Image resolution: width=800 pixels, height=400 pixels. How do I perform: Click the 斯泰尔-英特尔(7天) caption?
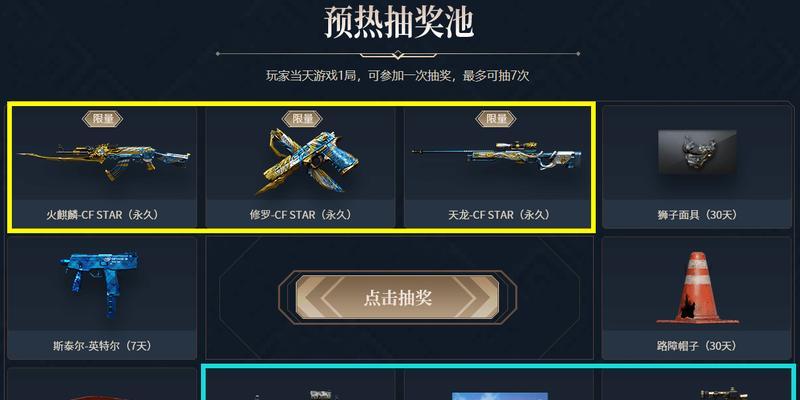pos(102,346)
